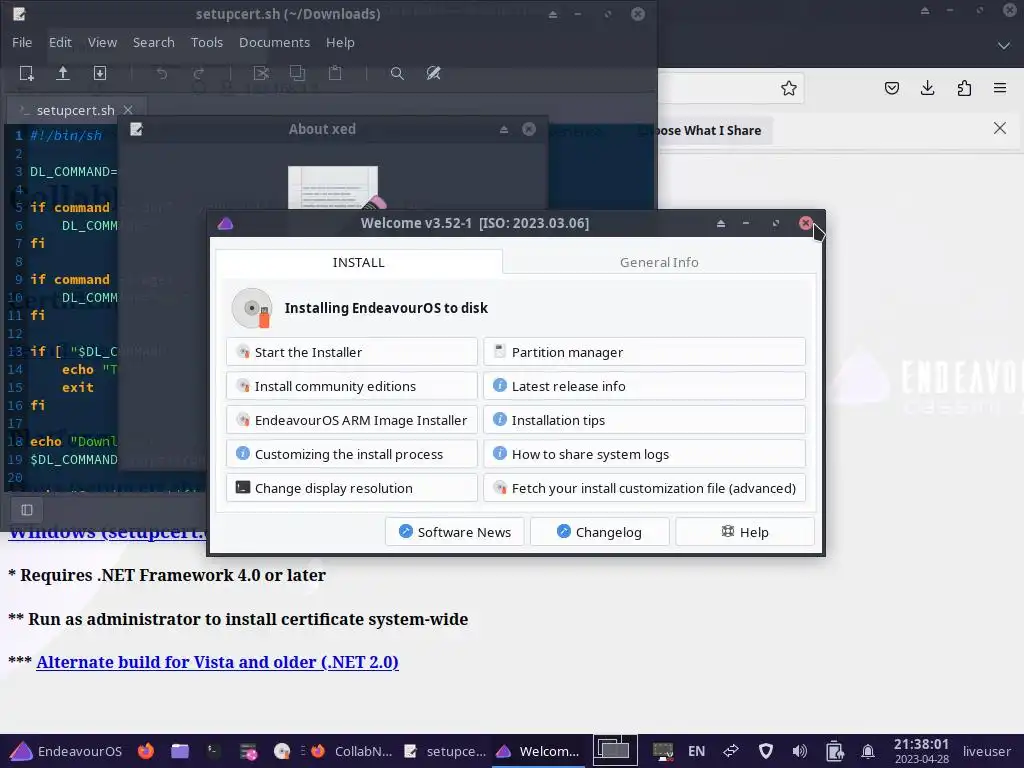Viewport: 1024px width, 768px height.
Task: Open the File menu in xed
Action: pos(22,42)
